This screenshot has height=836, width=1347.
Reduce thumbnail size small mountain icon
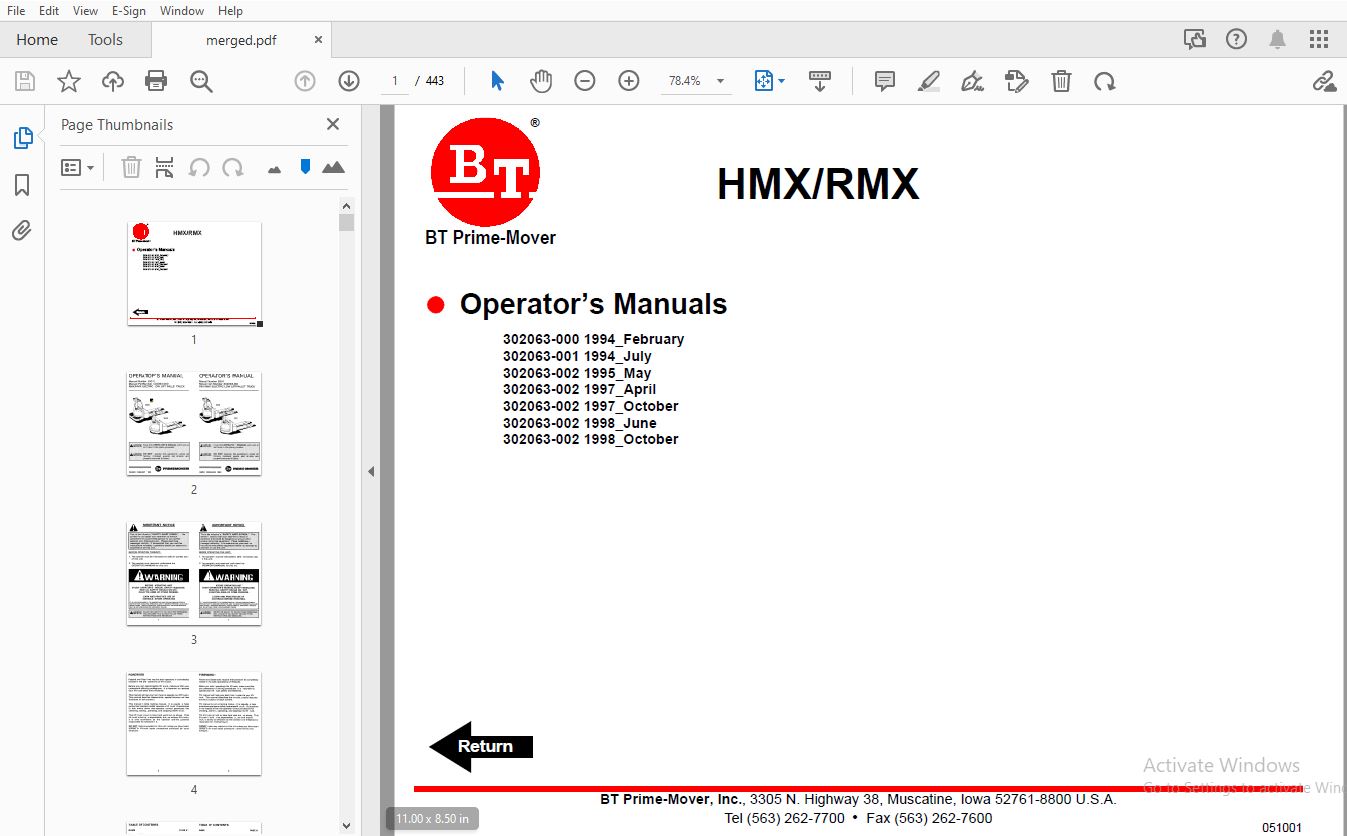point(274,169)
